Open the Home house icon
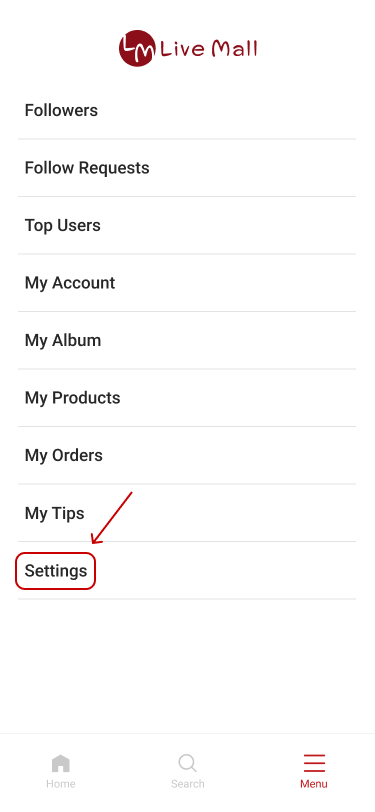The width and height of the screenshot is (375, 812). point(61,763)
